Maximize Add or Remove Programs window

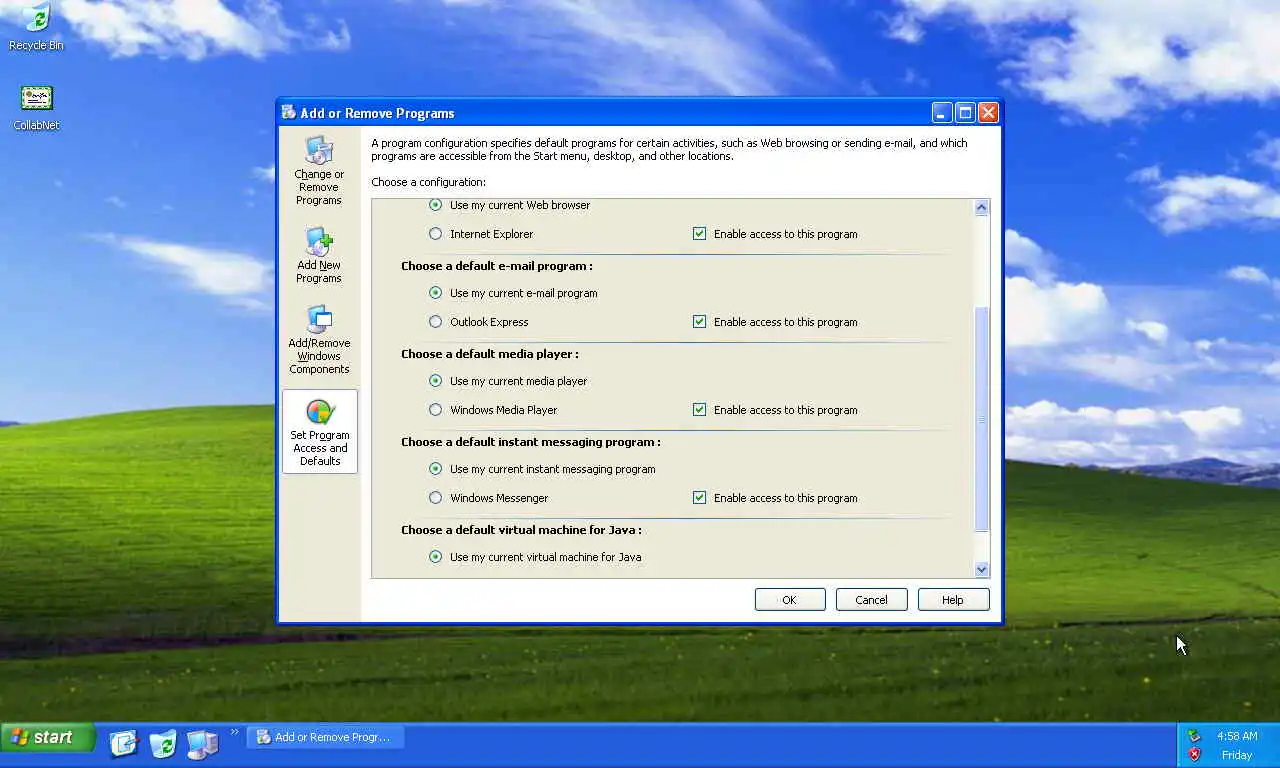[965, 113]
